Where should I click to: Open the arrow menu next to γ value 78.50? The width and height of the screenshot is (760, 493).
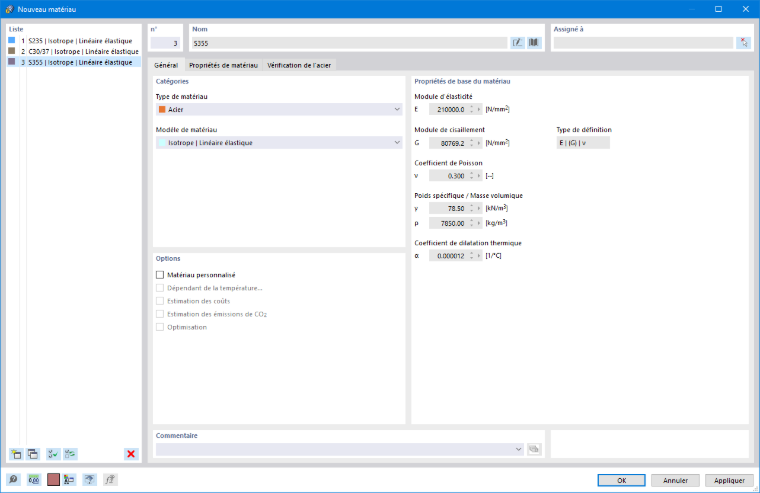point(479,208)
